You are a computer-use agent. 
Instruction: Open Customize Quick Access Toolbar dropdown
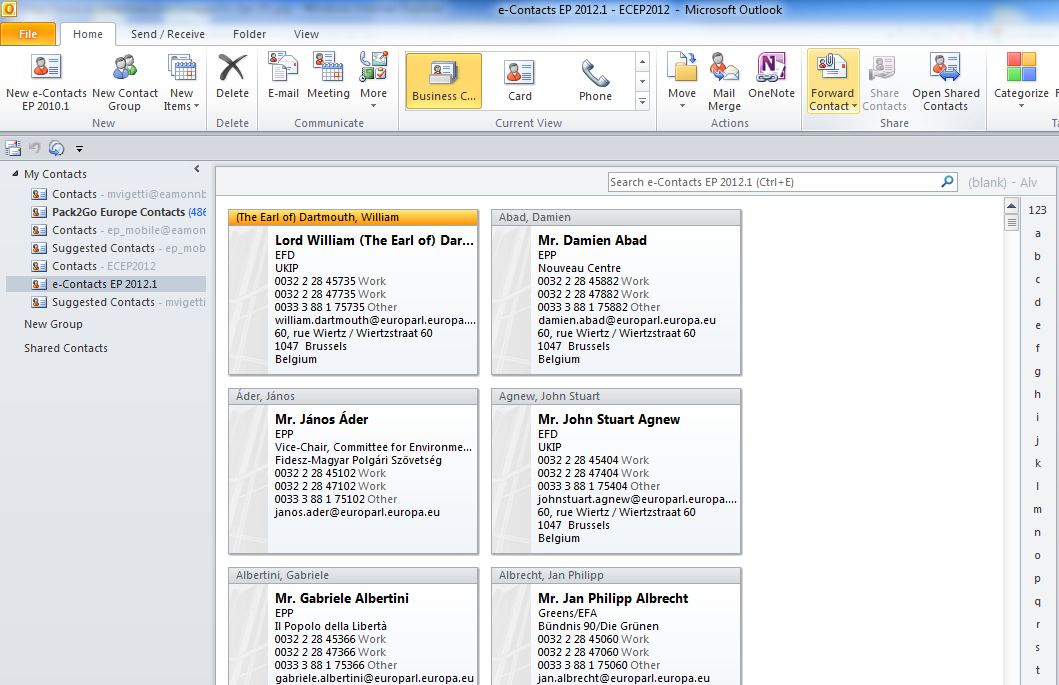79,149
